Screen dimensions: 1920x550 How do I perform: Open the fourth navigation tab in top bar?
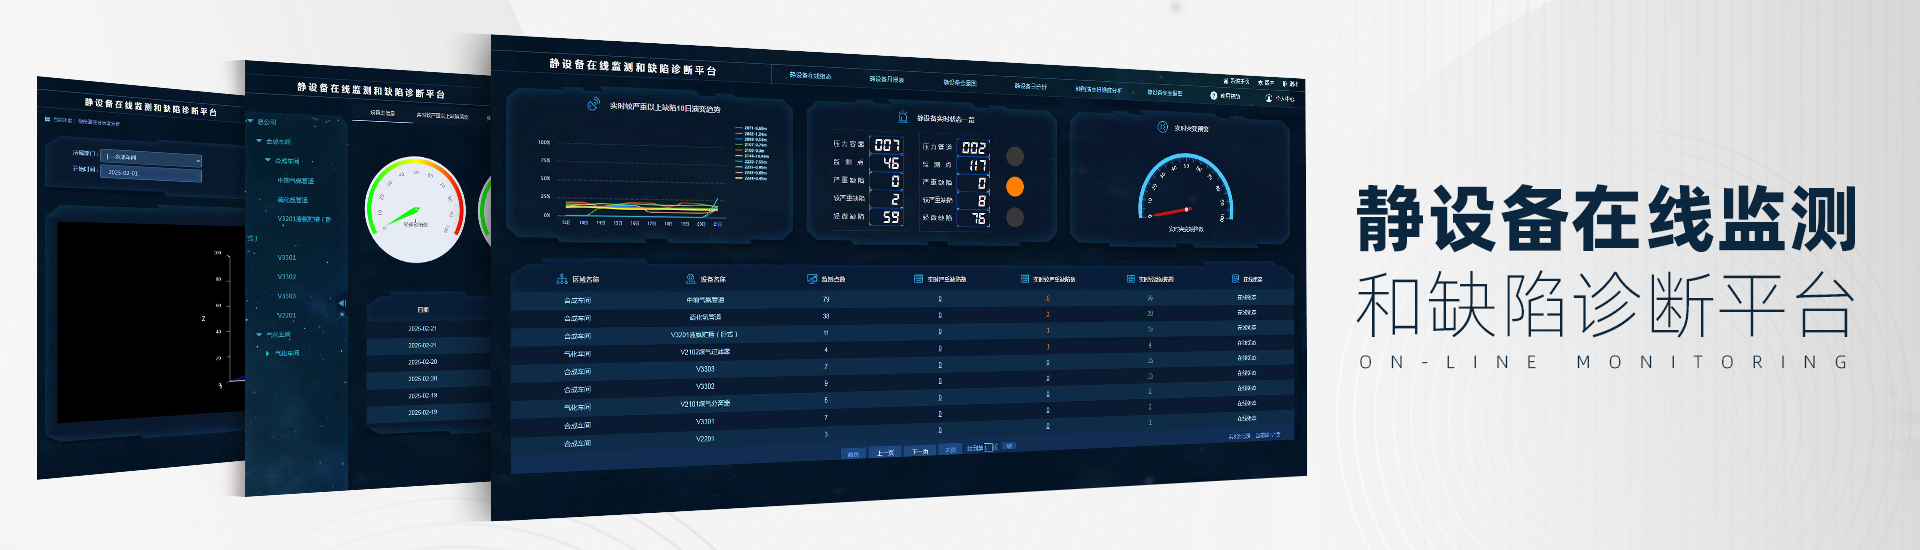[x=1030, y=86]
